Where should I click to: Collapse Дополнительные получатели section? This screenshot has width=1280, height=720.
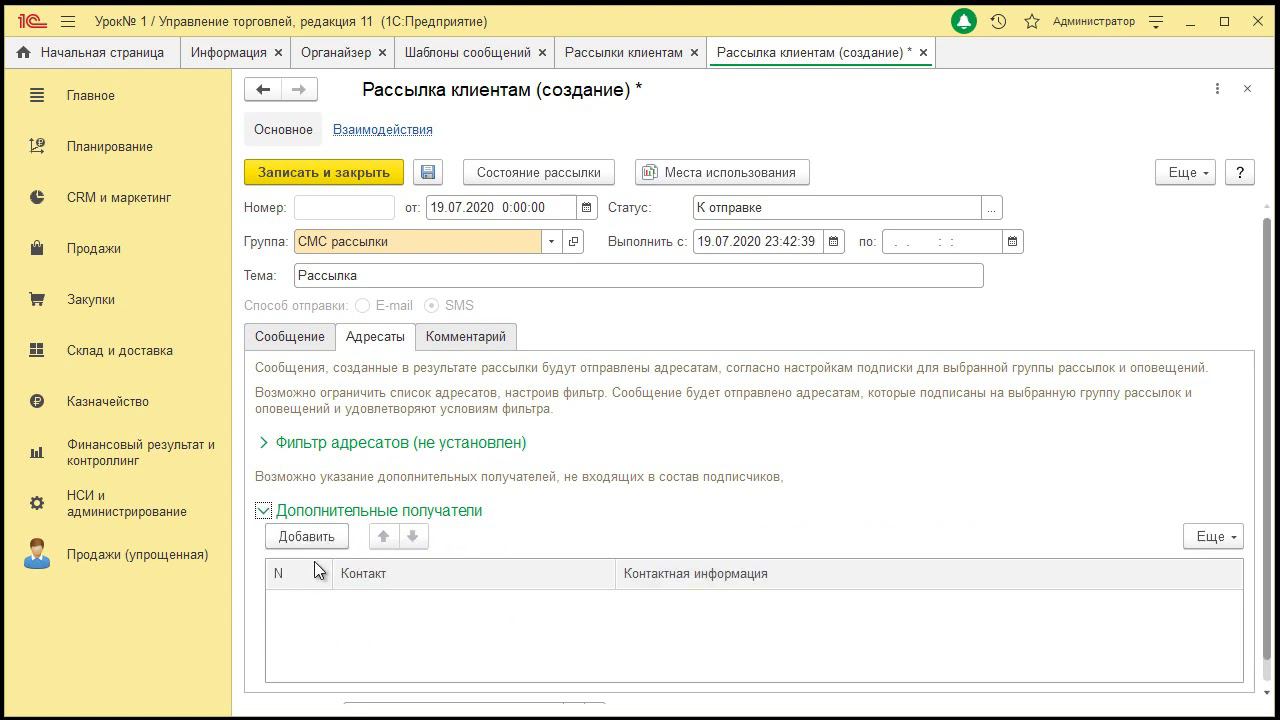[263, 511]
